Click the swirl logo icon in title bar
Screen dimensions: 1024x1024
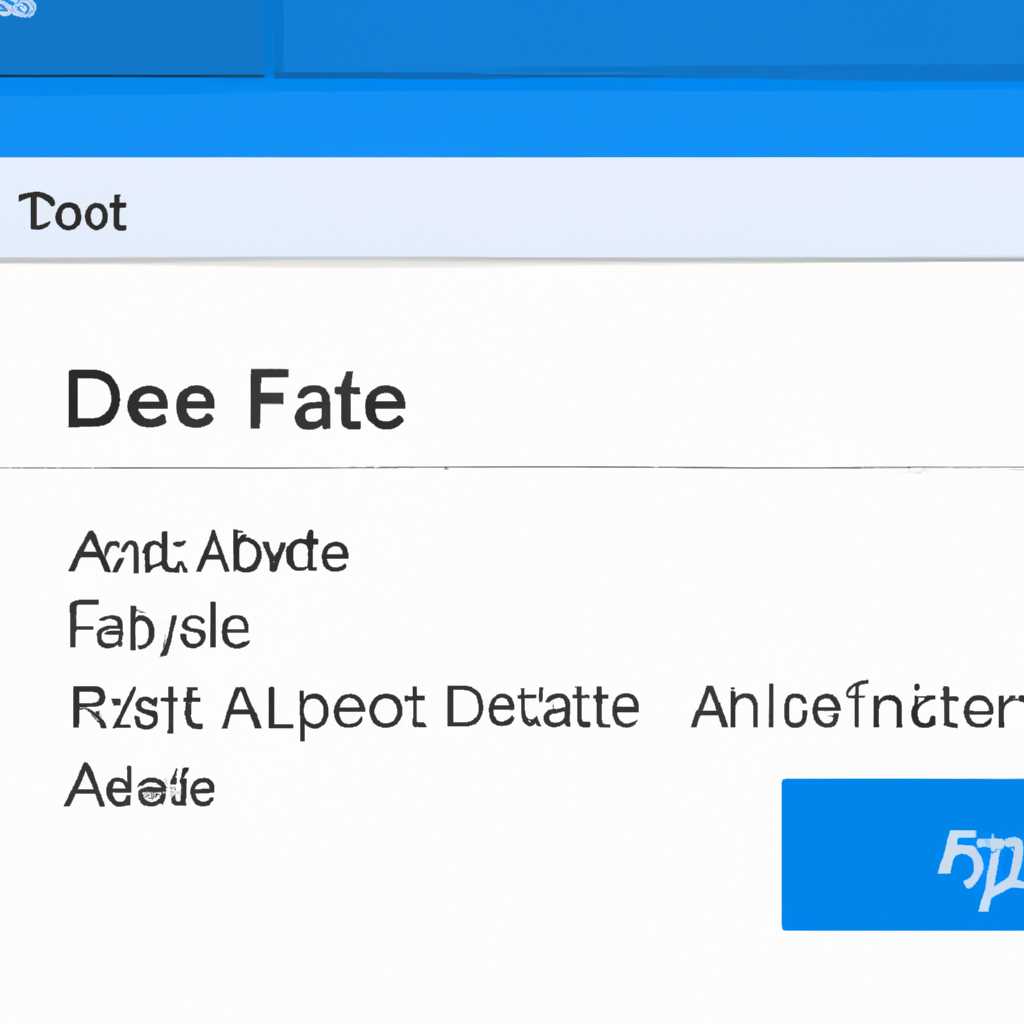17,8
